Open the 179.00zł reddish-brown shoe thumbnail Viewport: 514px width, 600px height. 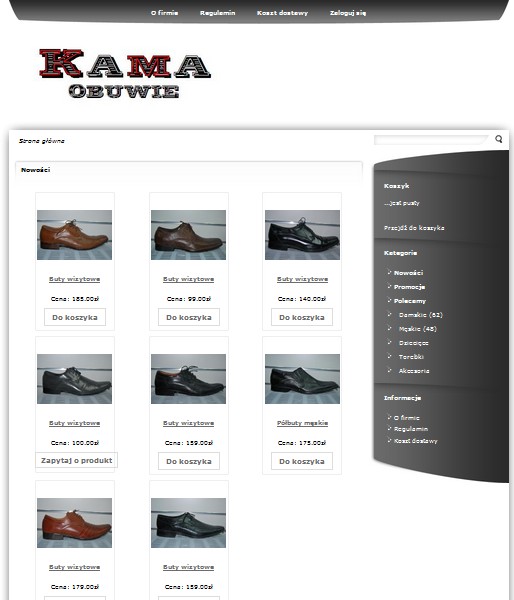(75, 523)
